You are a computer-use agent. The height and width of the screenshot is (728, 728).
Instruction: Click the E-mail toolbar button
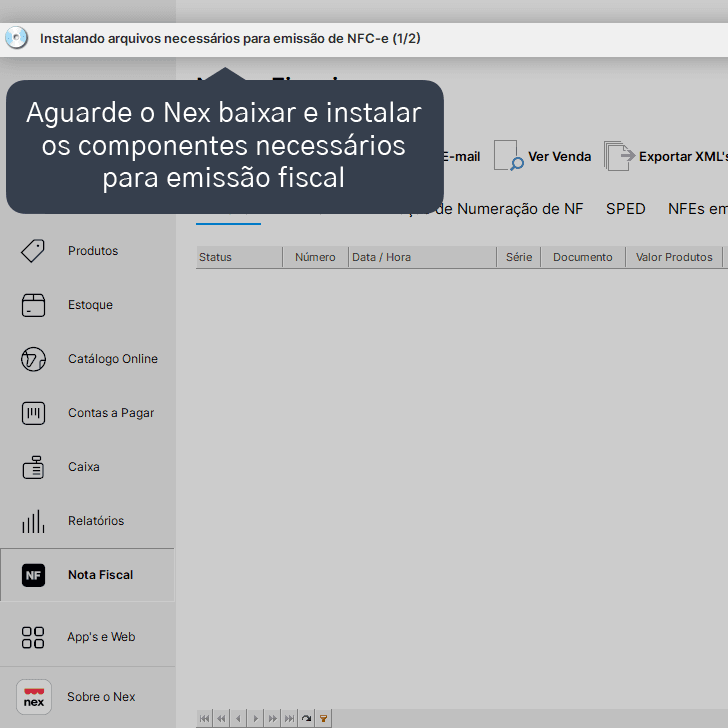pos(462,156)
